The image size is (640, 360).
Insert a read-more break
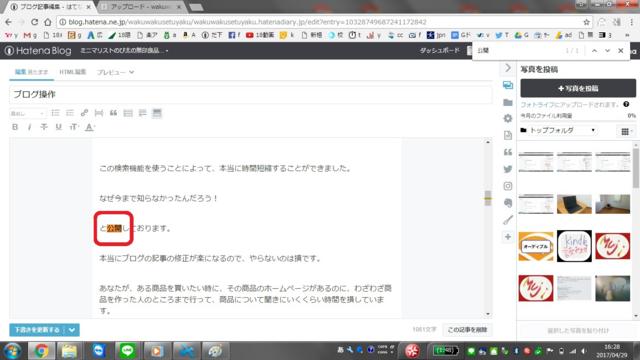pyautogui.click(x=99, y=113)
